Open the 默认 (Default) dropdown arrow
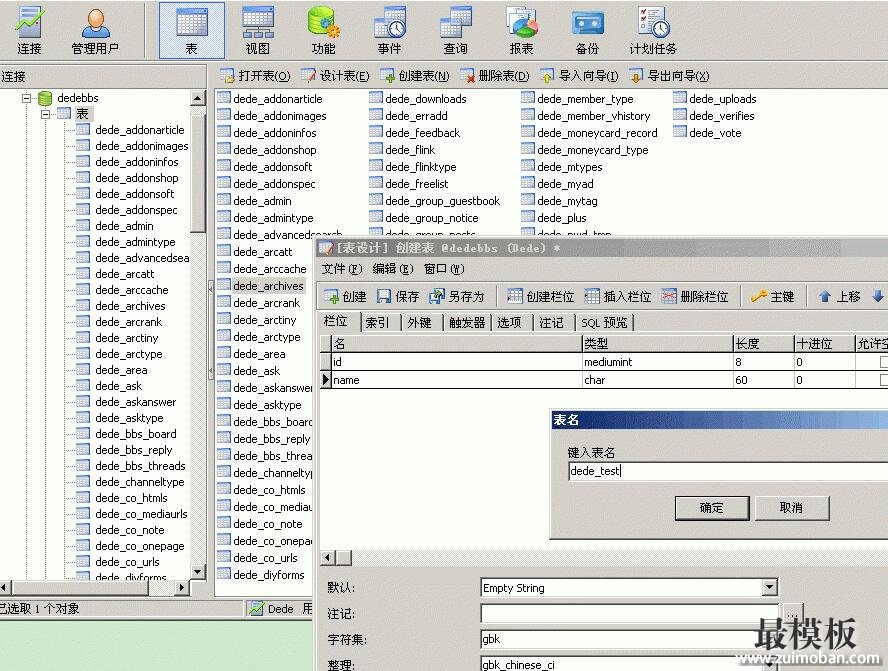Viewport: 888px width, 671px height. (x=770, y=587)
